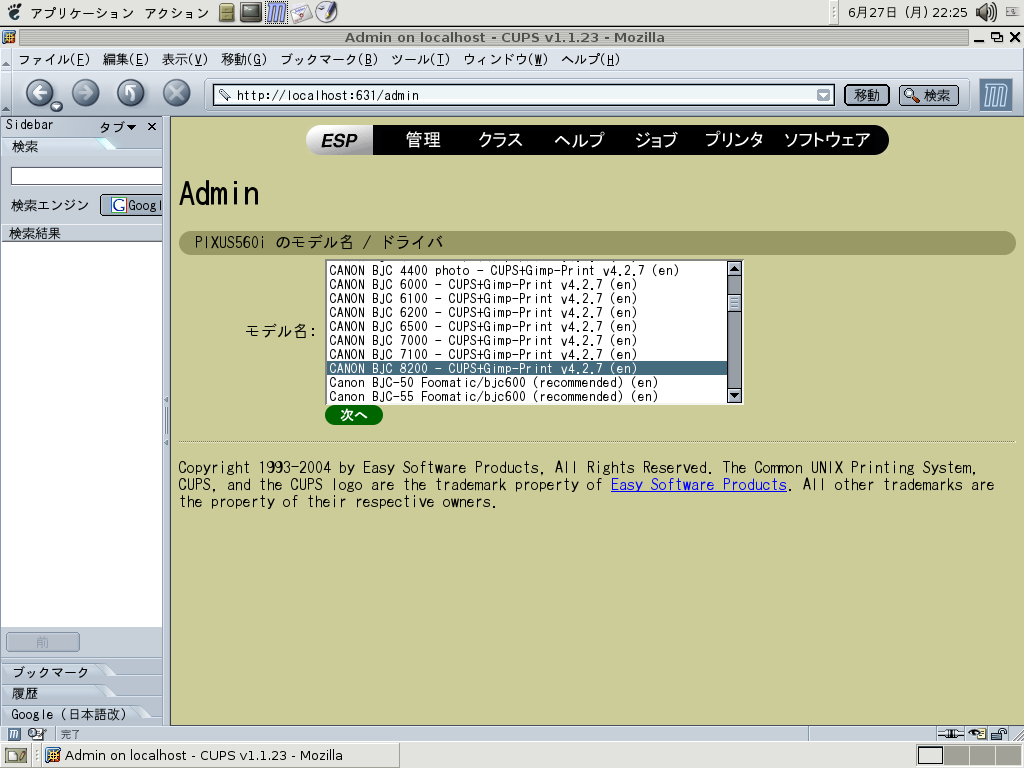Click the green 次へ button
Image resolution: width=1024 pixels, height=768 pixels.
[353, 415]
